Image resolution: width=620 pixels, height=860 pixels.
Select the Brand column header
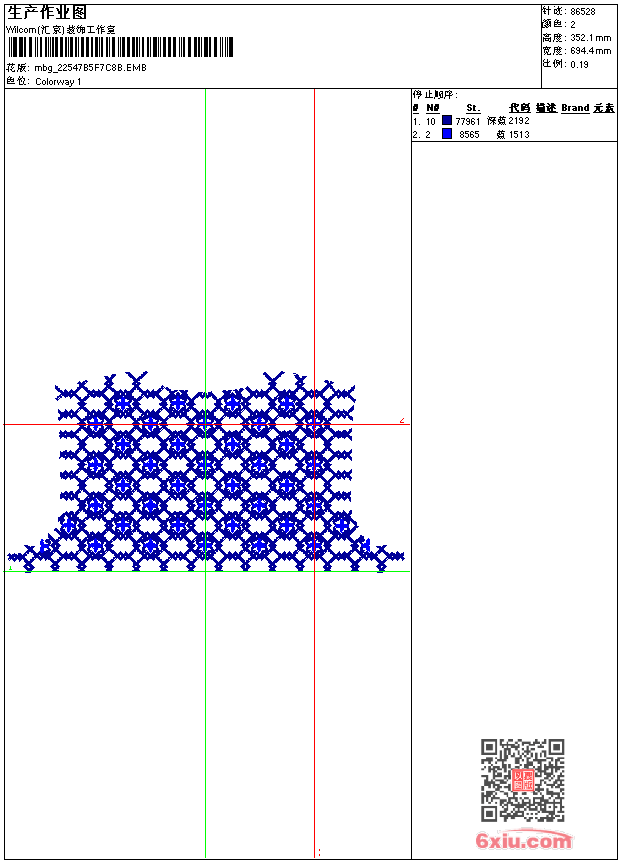[x=575, y=108]
